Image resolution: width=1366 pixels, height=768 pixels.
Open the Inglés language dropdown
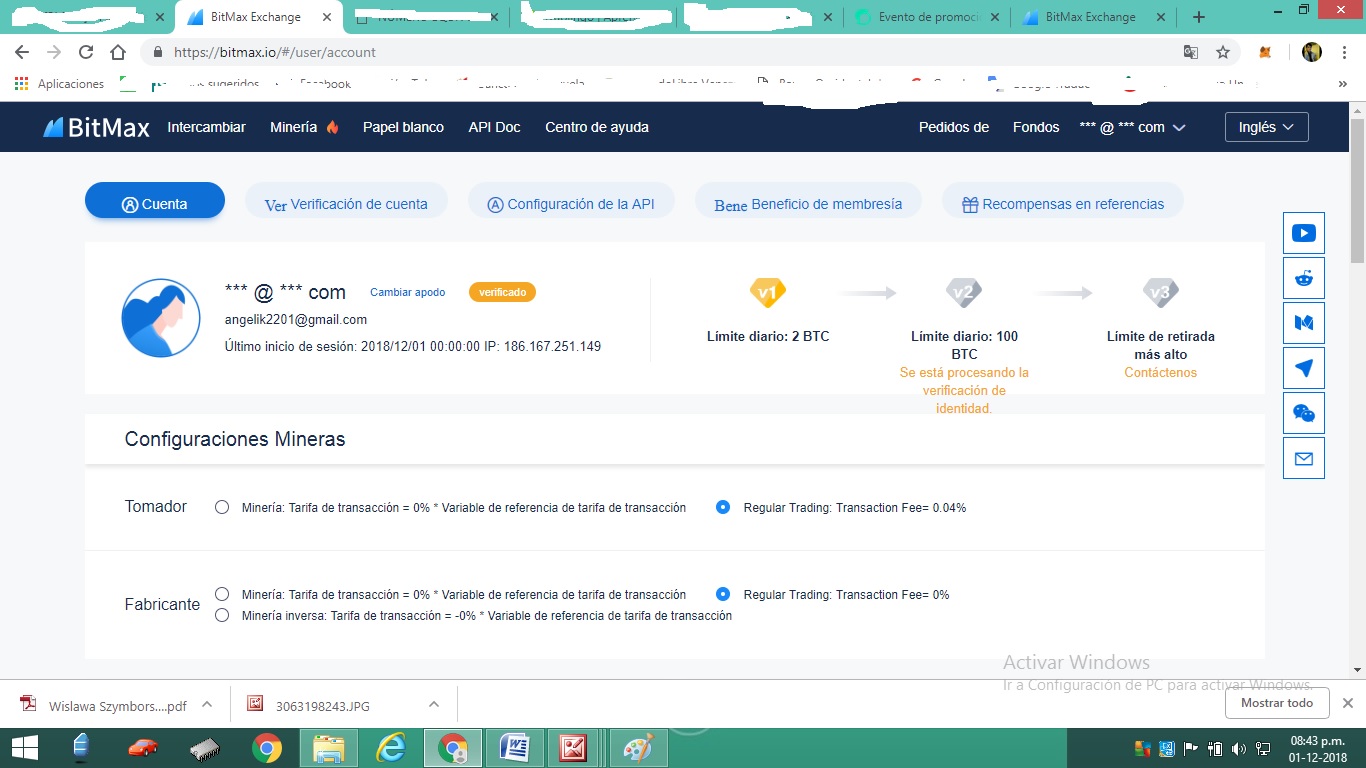1266,127
